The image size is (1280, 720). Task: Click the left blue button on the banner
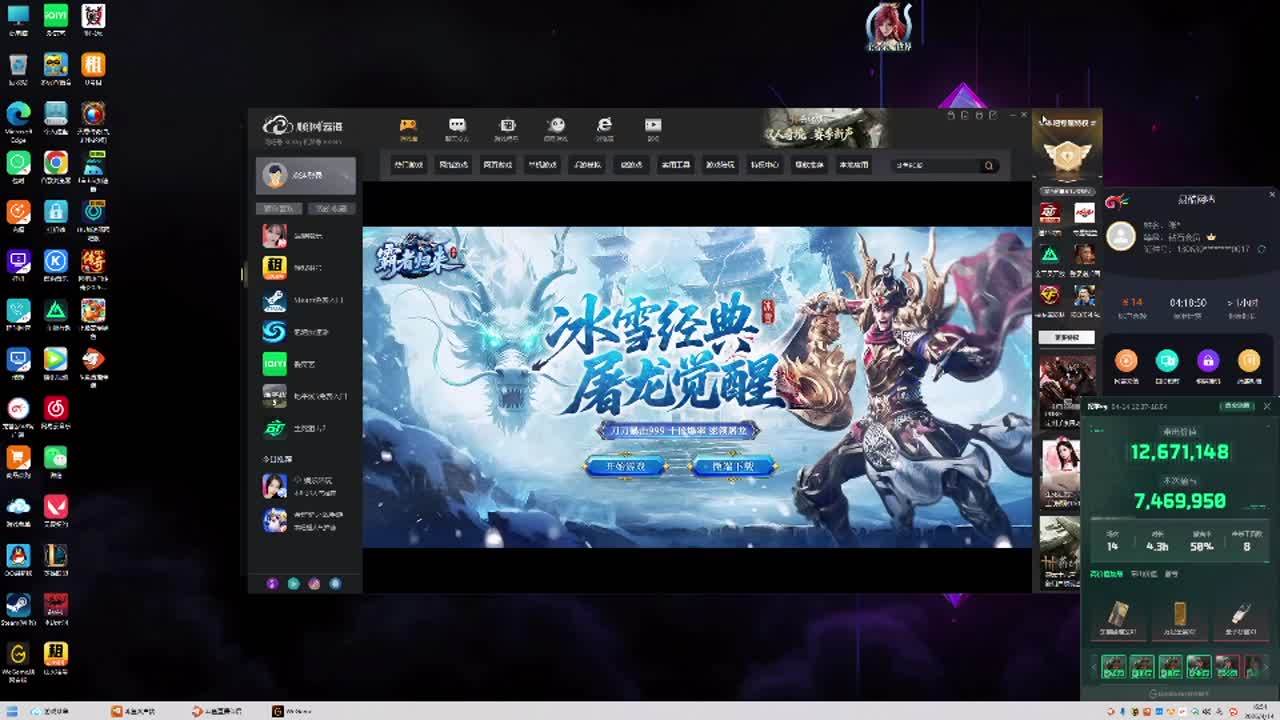626,466
